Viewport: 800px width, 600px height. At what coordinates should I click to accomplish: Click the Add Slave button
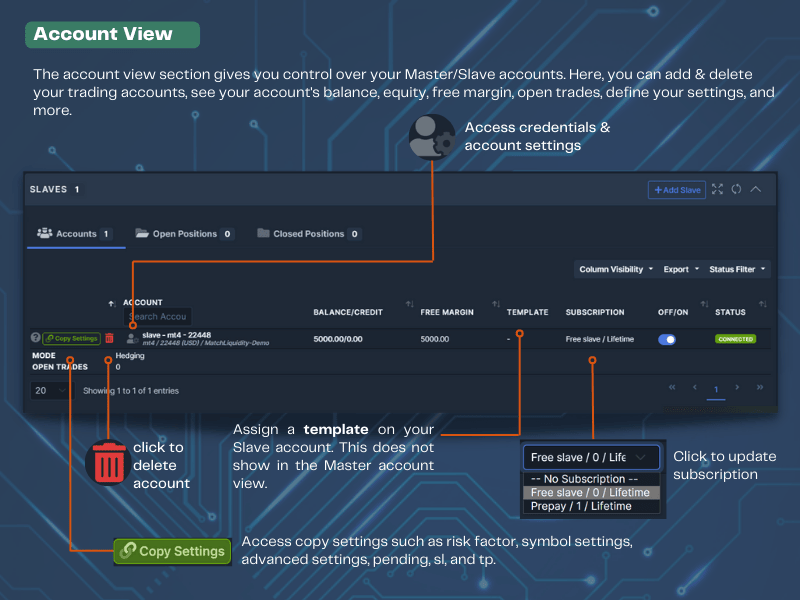[677, 189]
